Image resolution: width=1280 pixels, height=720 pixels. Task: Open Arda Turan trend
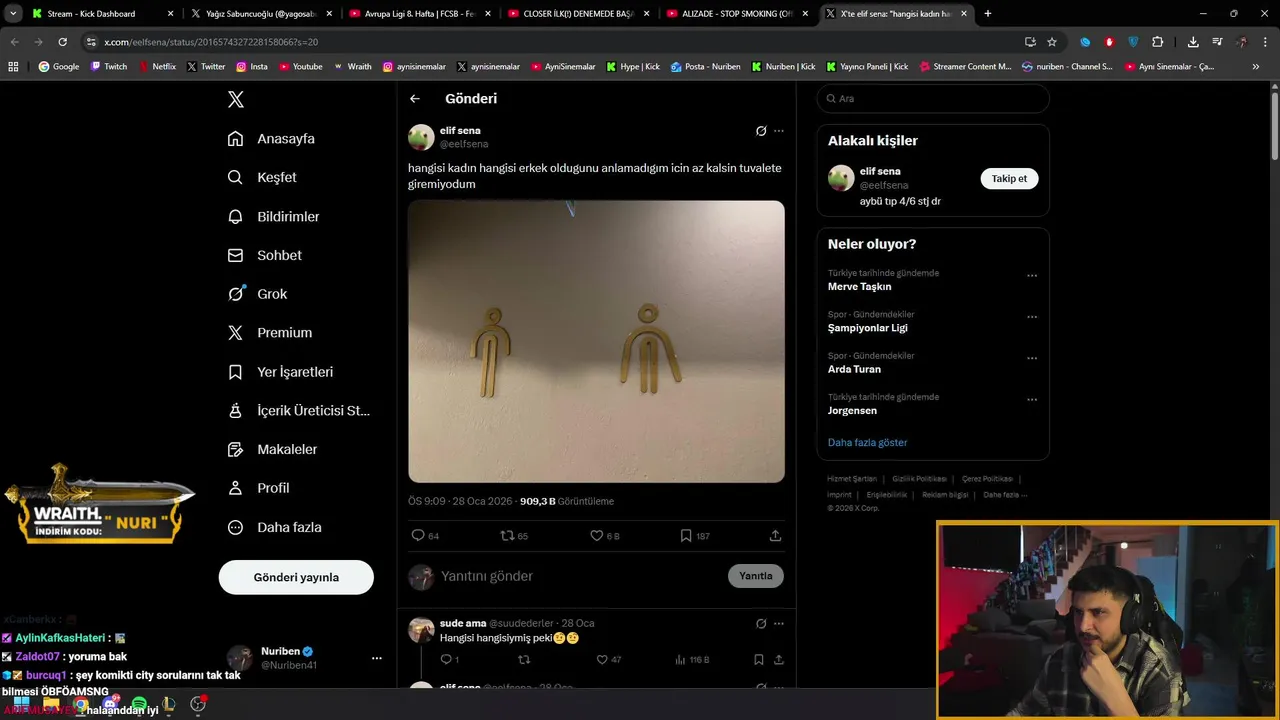854,369
